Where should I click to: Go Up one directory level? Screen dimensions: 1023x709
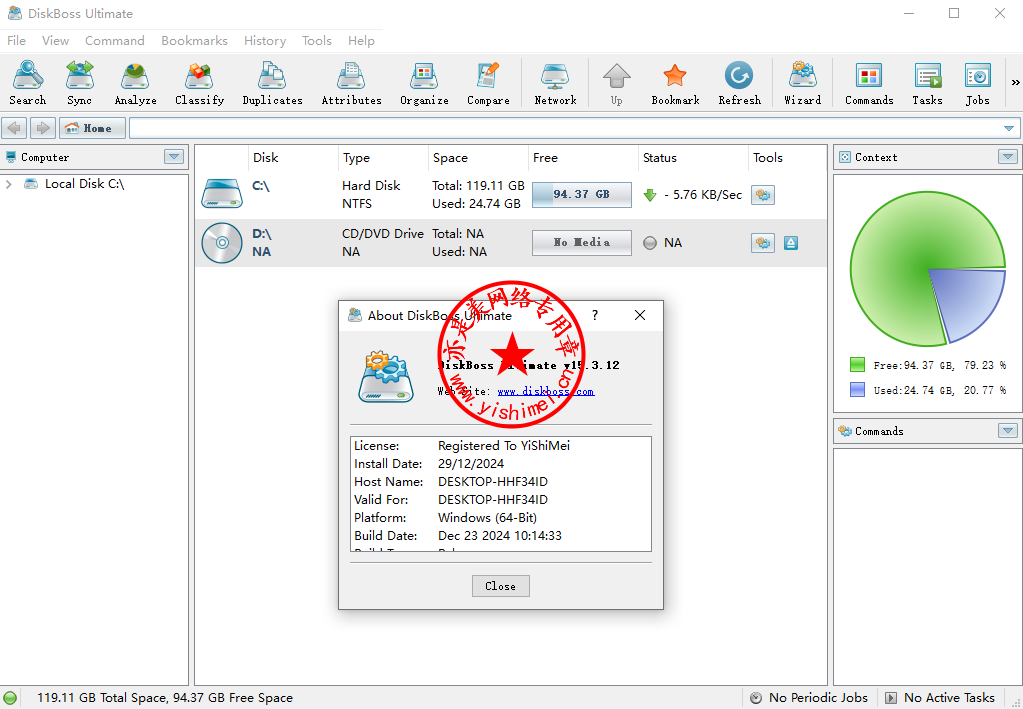pyautogui.click(x=617, y=82)
